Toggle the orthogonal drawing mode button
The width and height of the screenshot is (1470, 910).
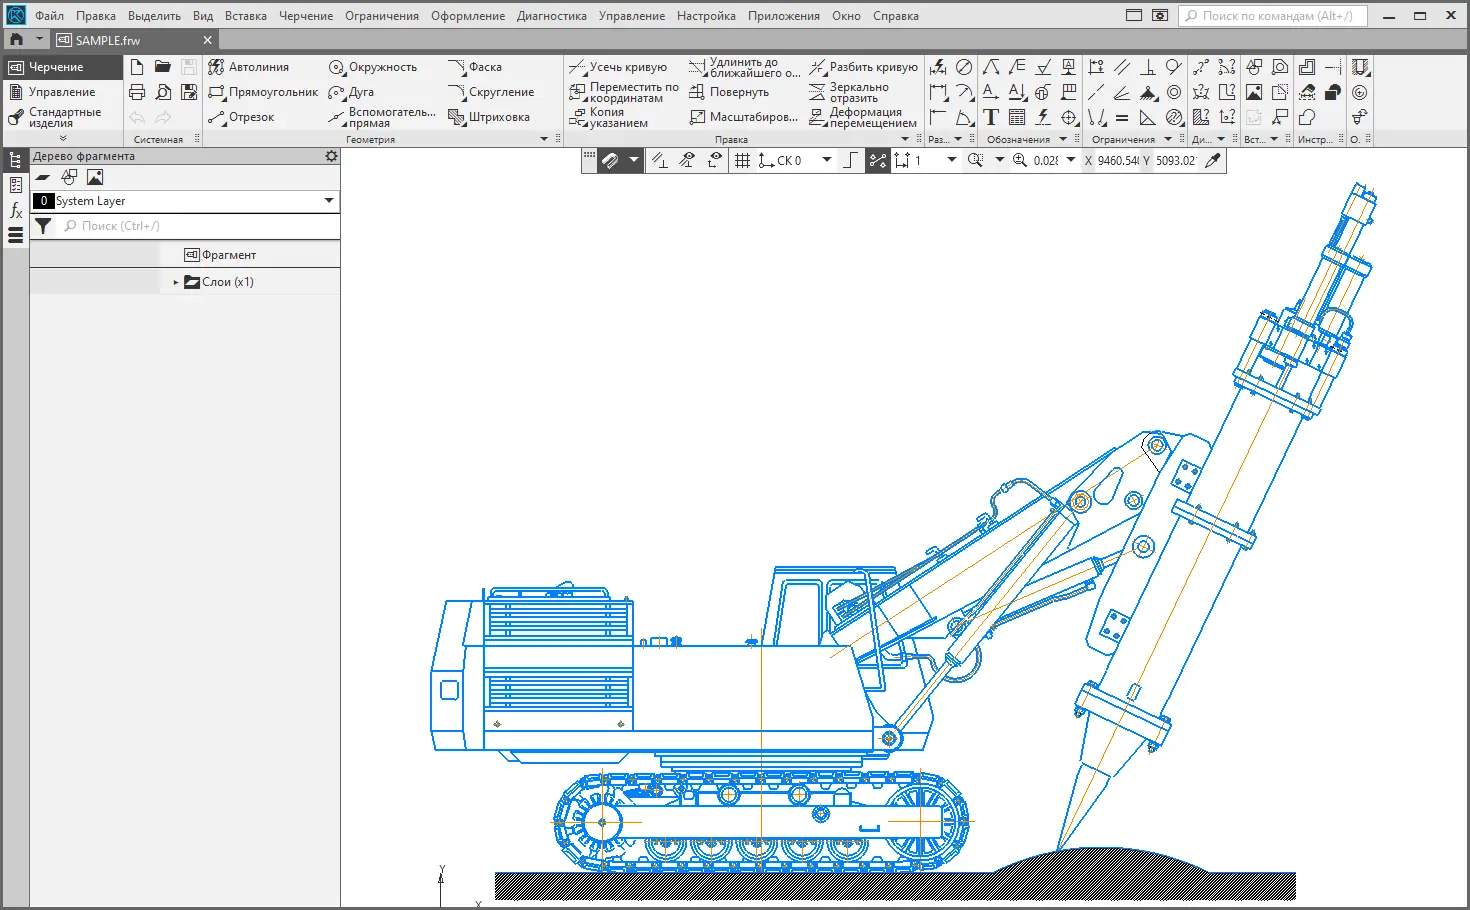tap(849, 160)
